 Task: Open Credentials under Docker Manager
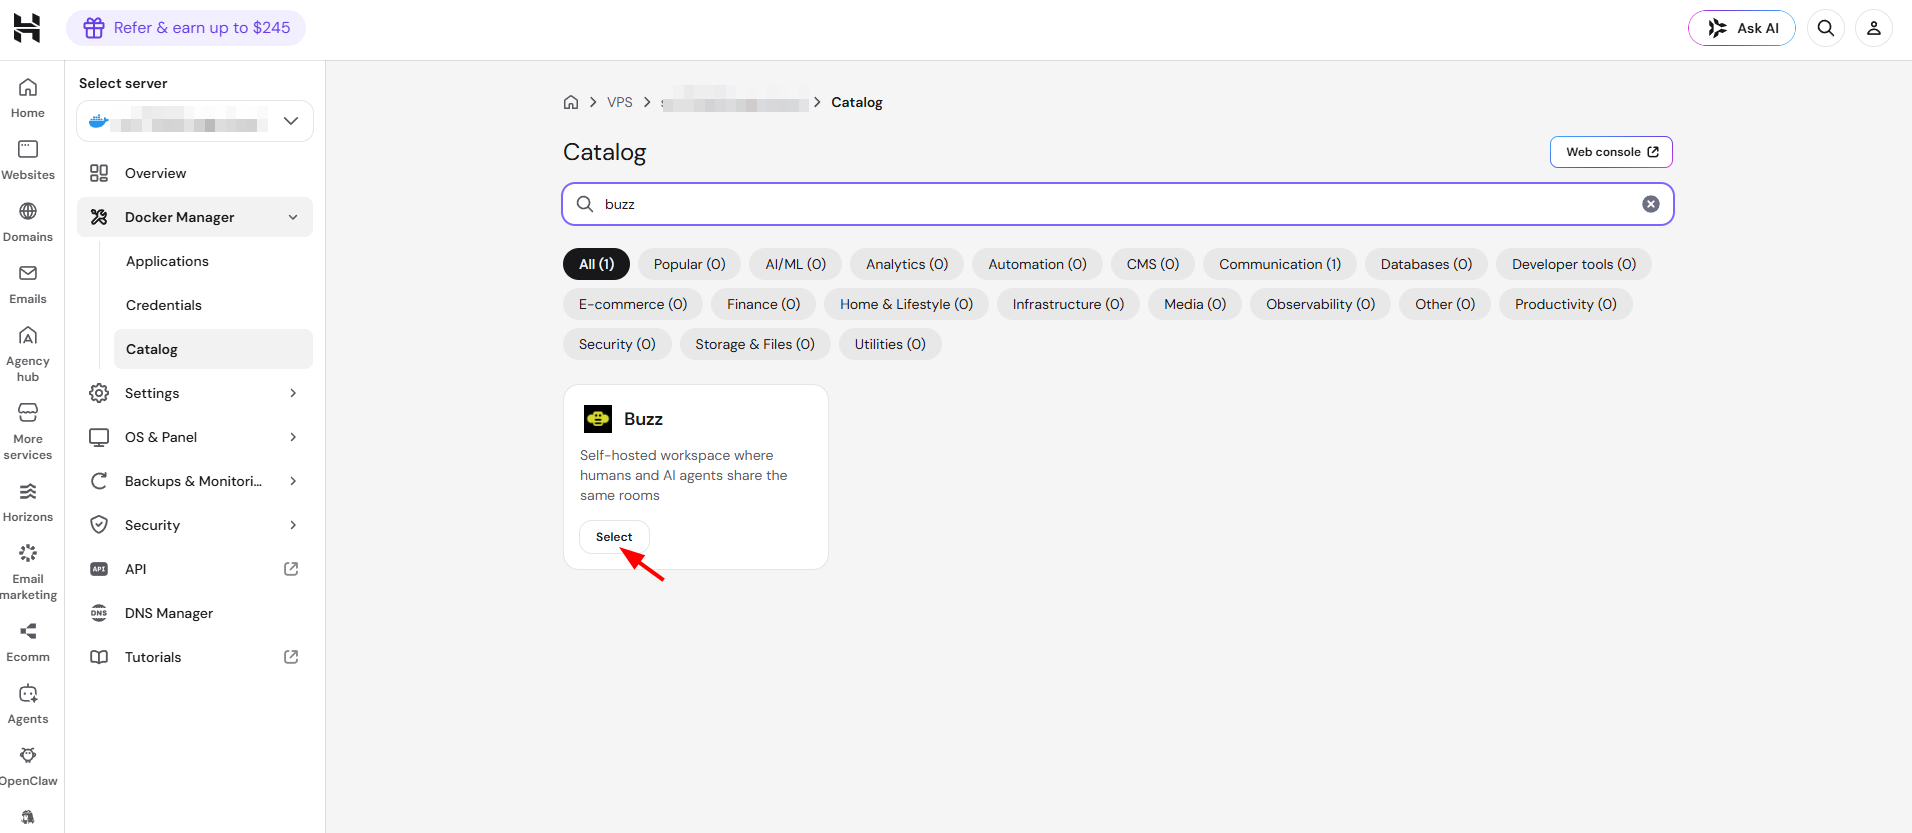pyautogui.click(x=213, y=305)
